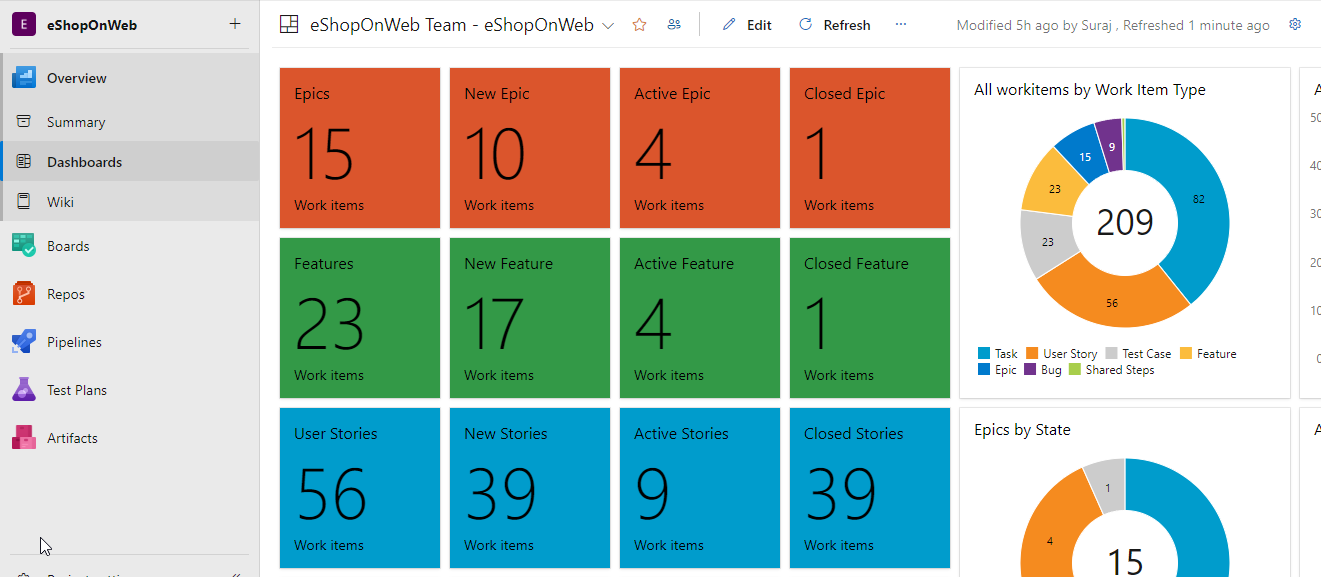Favorite this dashboard with the star icon
1321x577 pixels.
click(x=640, y=25)
